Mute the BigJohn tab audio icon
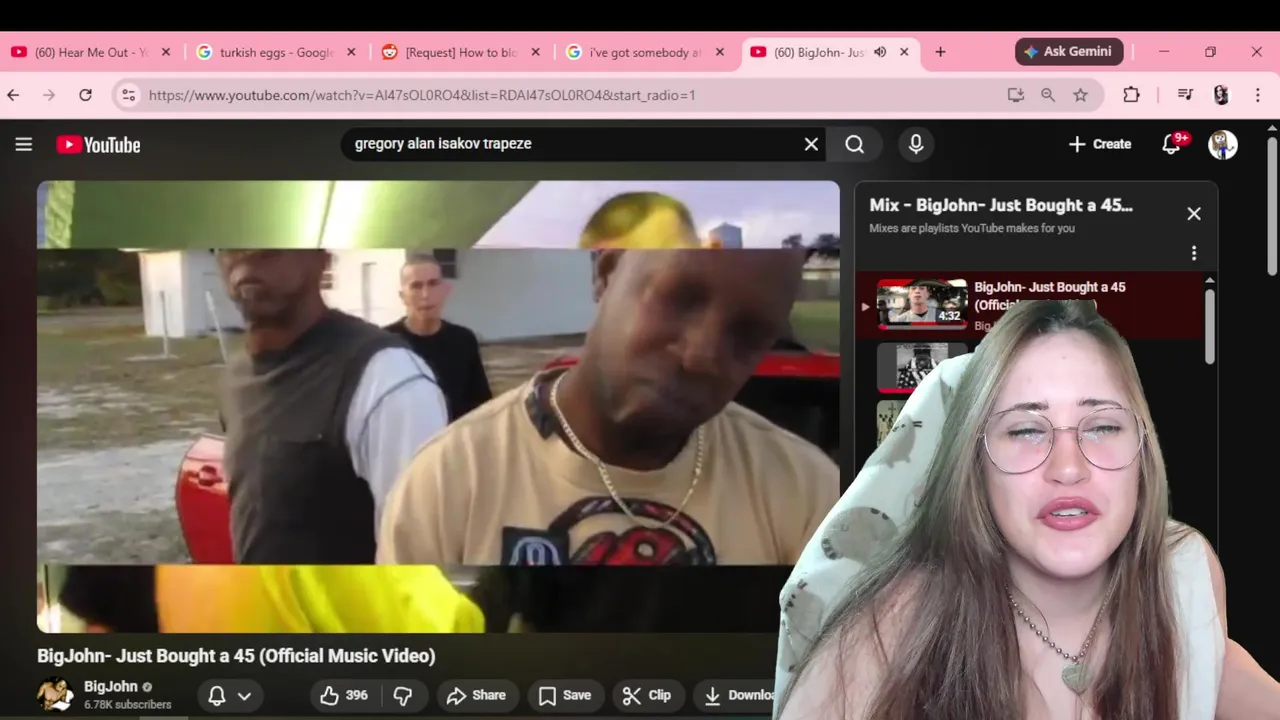 (x=880, y=52)
